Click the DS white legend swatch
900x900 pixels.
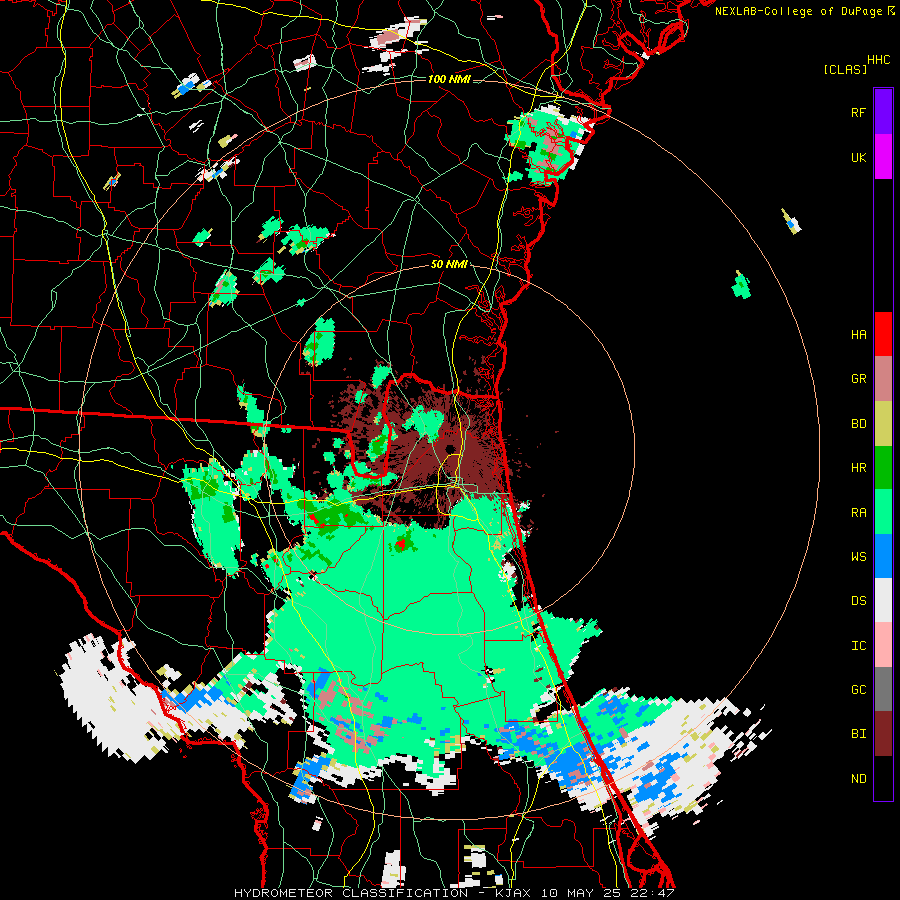coord(883,600)
